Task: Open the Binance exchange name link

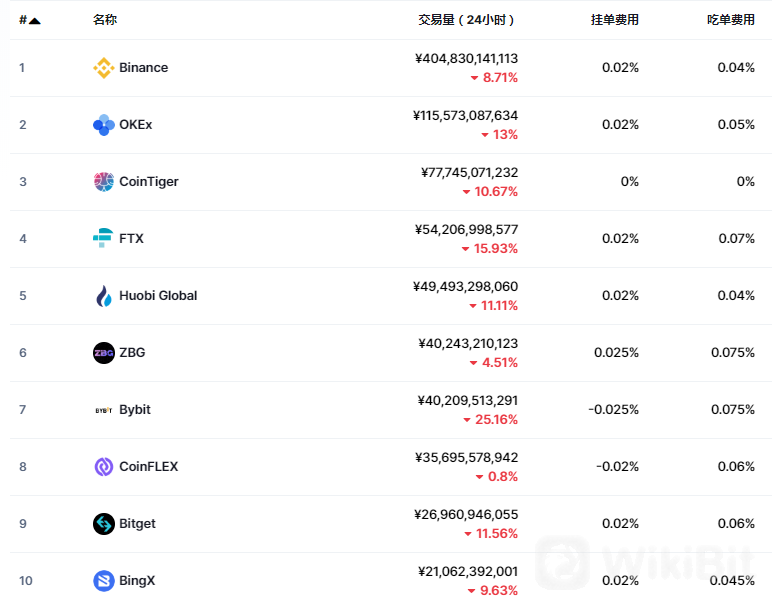Action: tap(144, 67)
